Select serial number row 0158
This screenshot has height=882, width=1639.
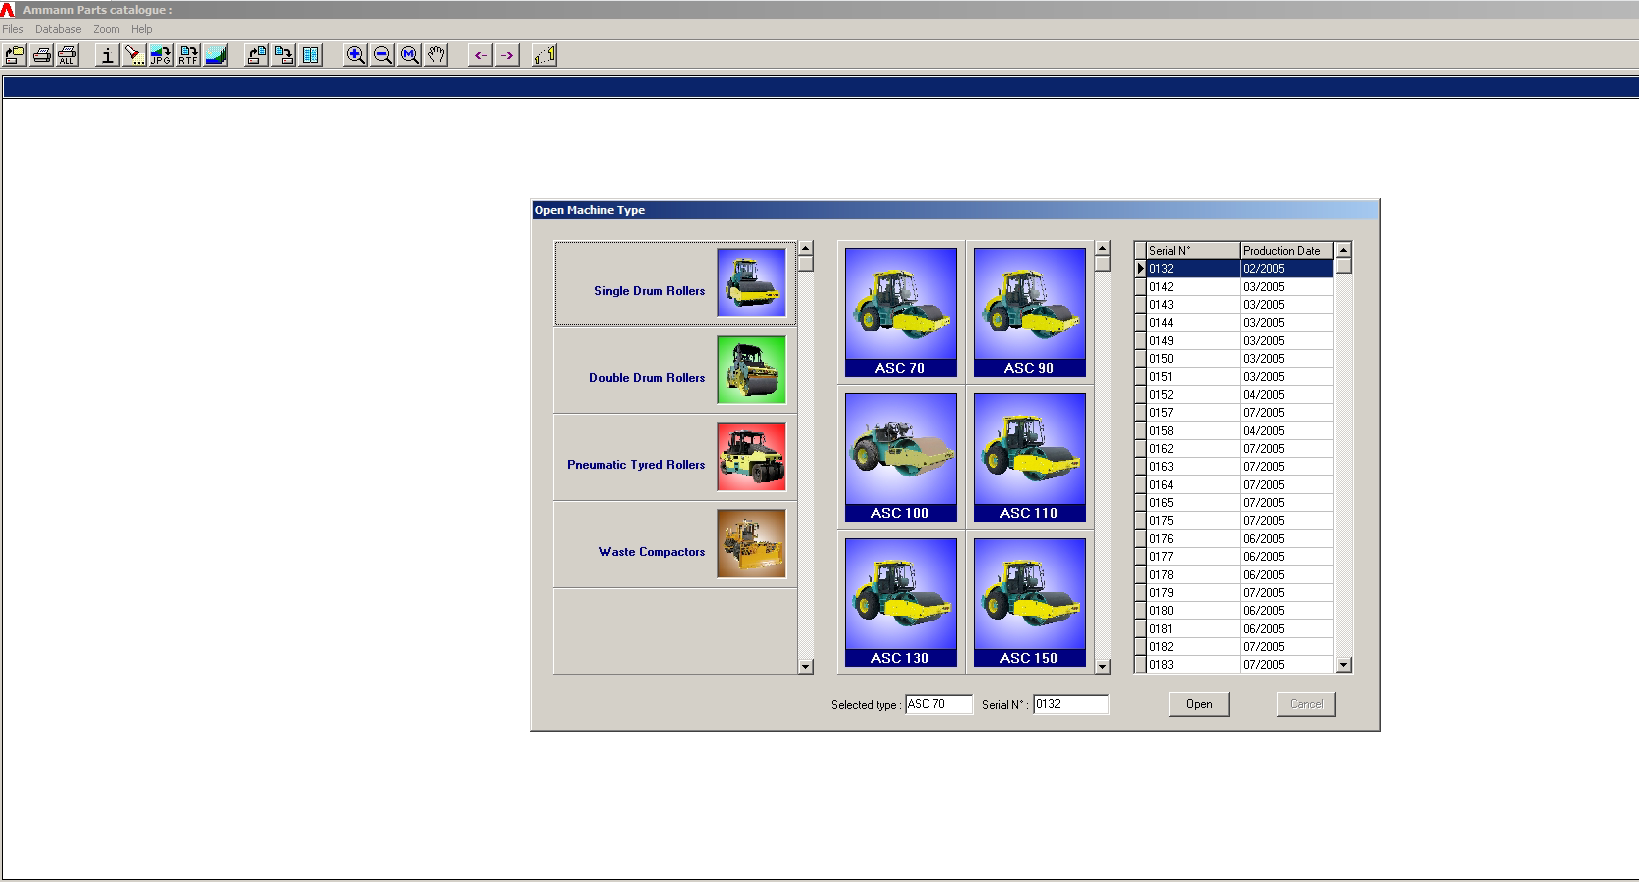(x=1240, y=431)
